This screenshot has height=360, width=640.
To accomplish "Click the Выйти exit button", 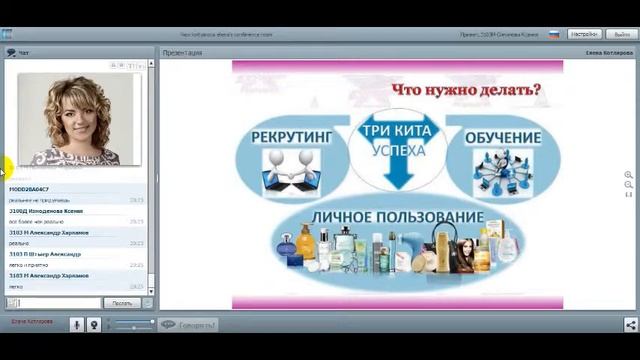I will tap(621, 34).
